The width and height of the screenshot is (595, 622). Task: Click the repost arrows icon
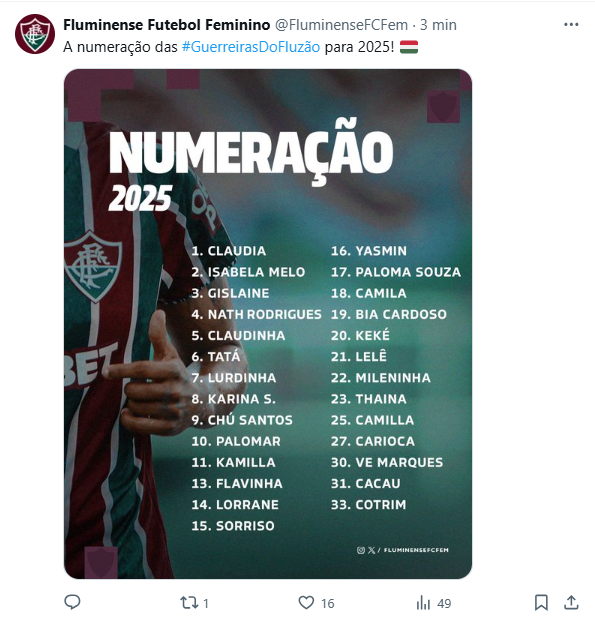click(189, 603)
